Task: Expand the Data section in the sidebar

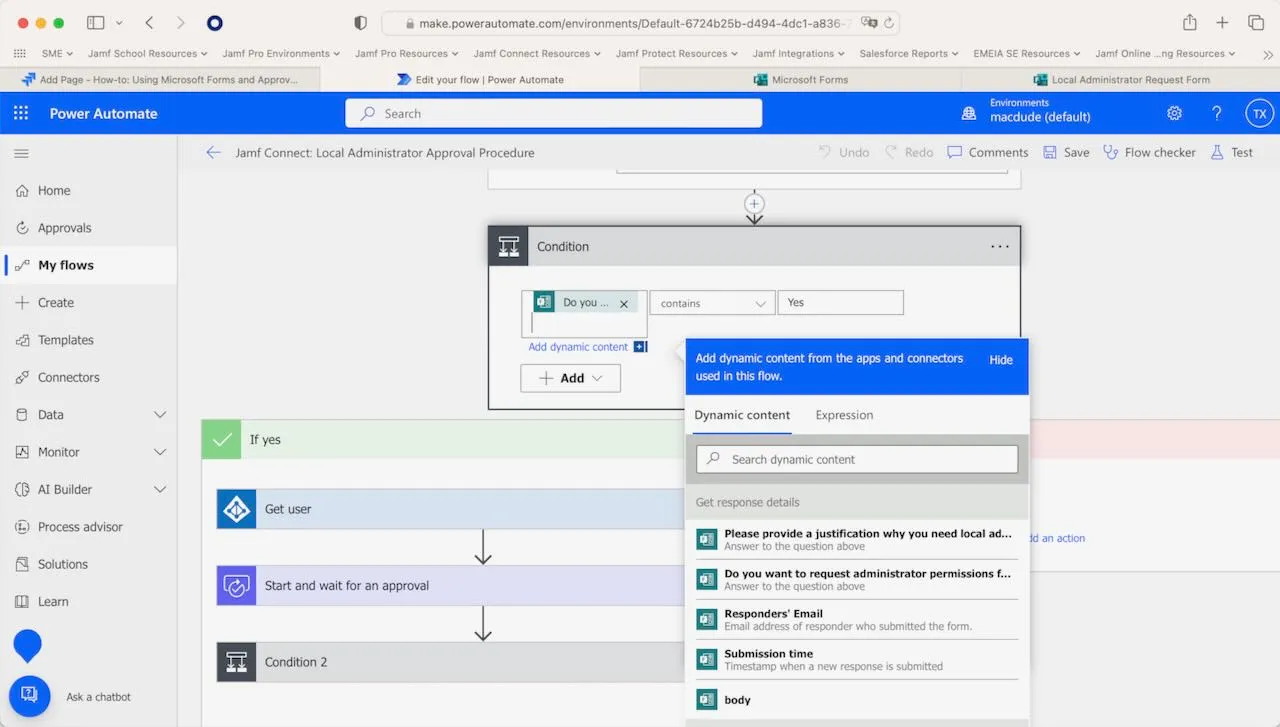Action: coord(50,414)
